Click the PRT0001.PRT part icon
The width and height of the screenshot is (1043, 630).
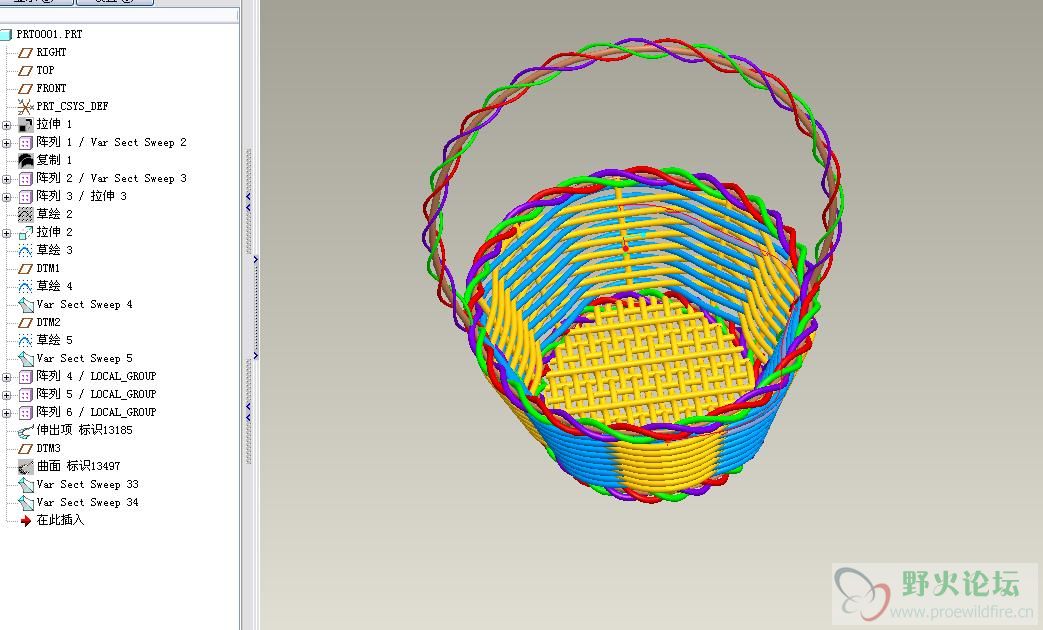[6, 34]
